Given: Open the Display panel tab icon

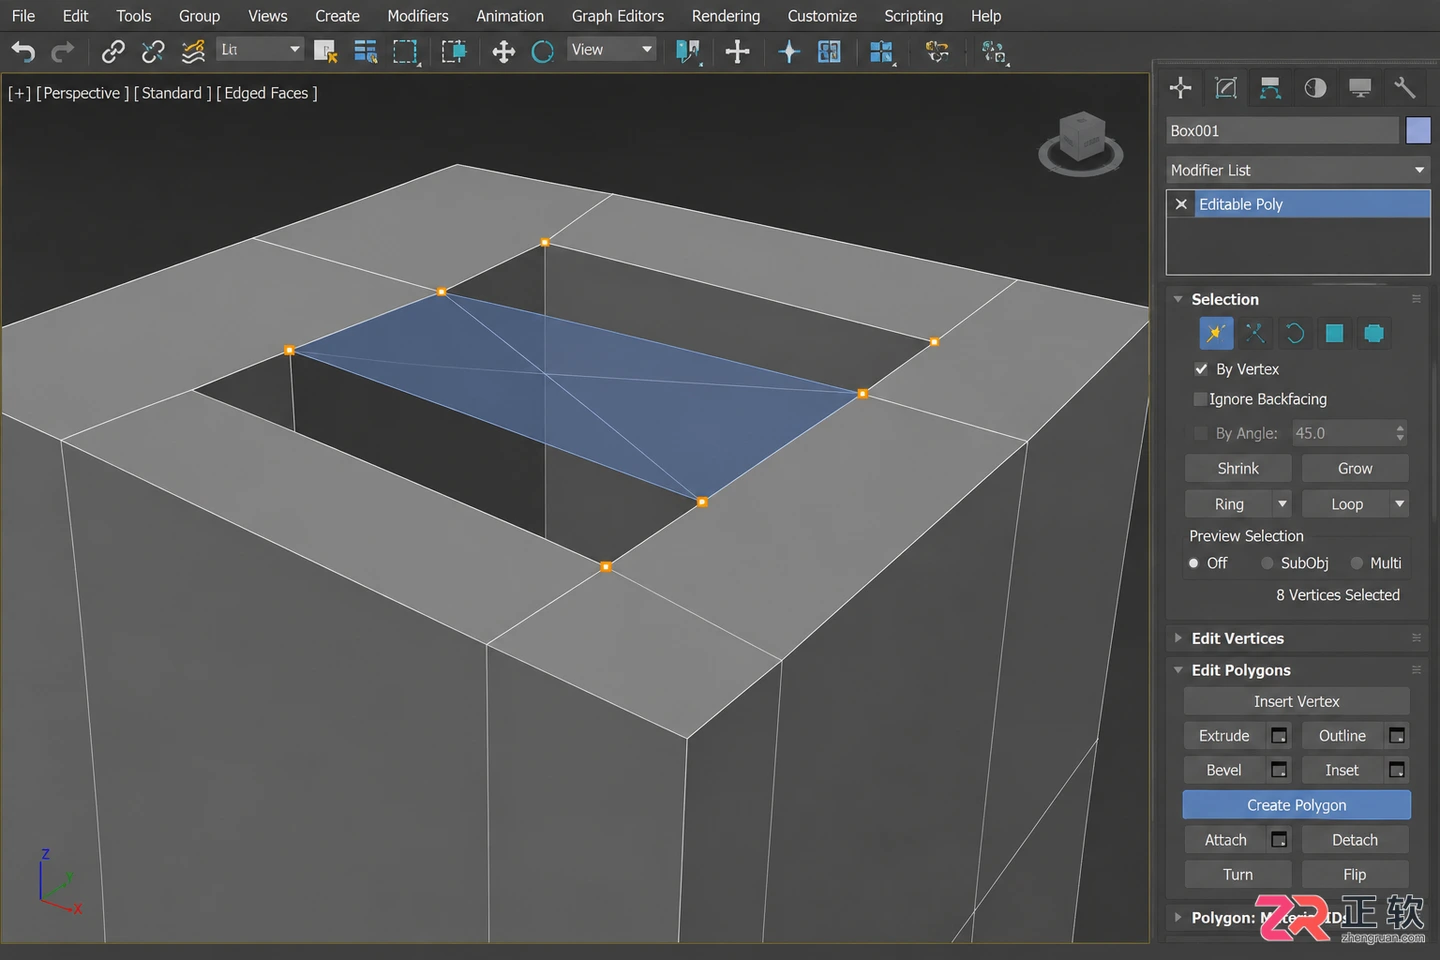Looking at the screenshot, I should pos(1360,88).
